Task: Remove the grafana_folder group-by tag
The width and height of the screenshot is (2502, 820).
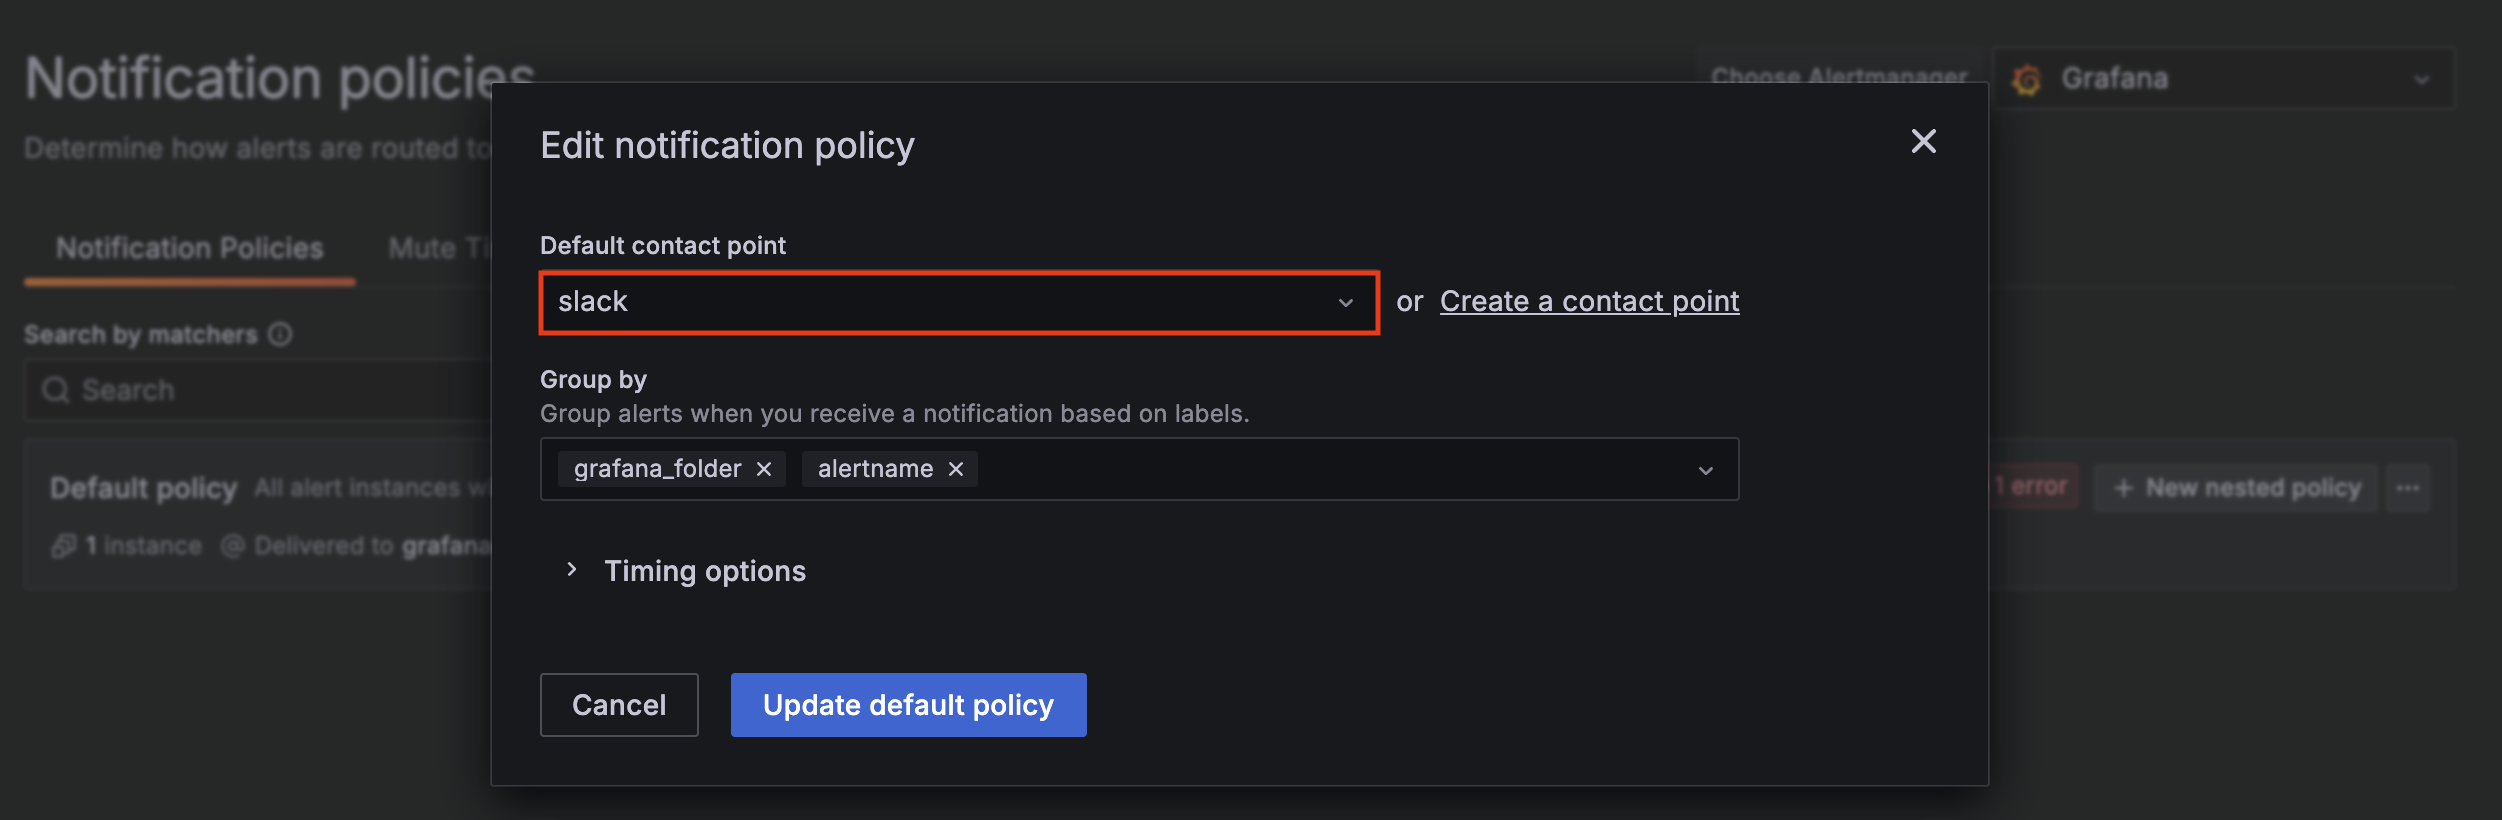Action: (x=764, y=469)
